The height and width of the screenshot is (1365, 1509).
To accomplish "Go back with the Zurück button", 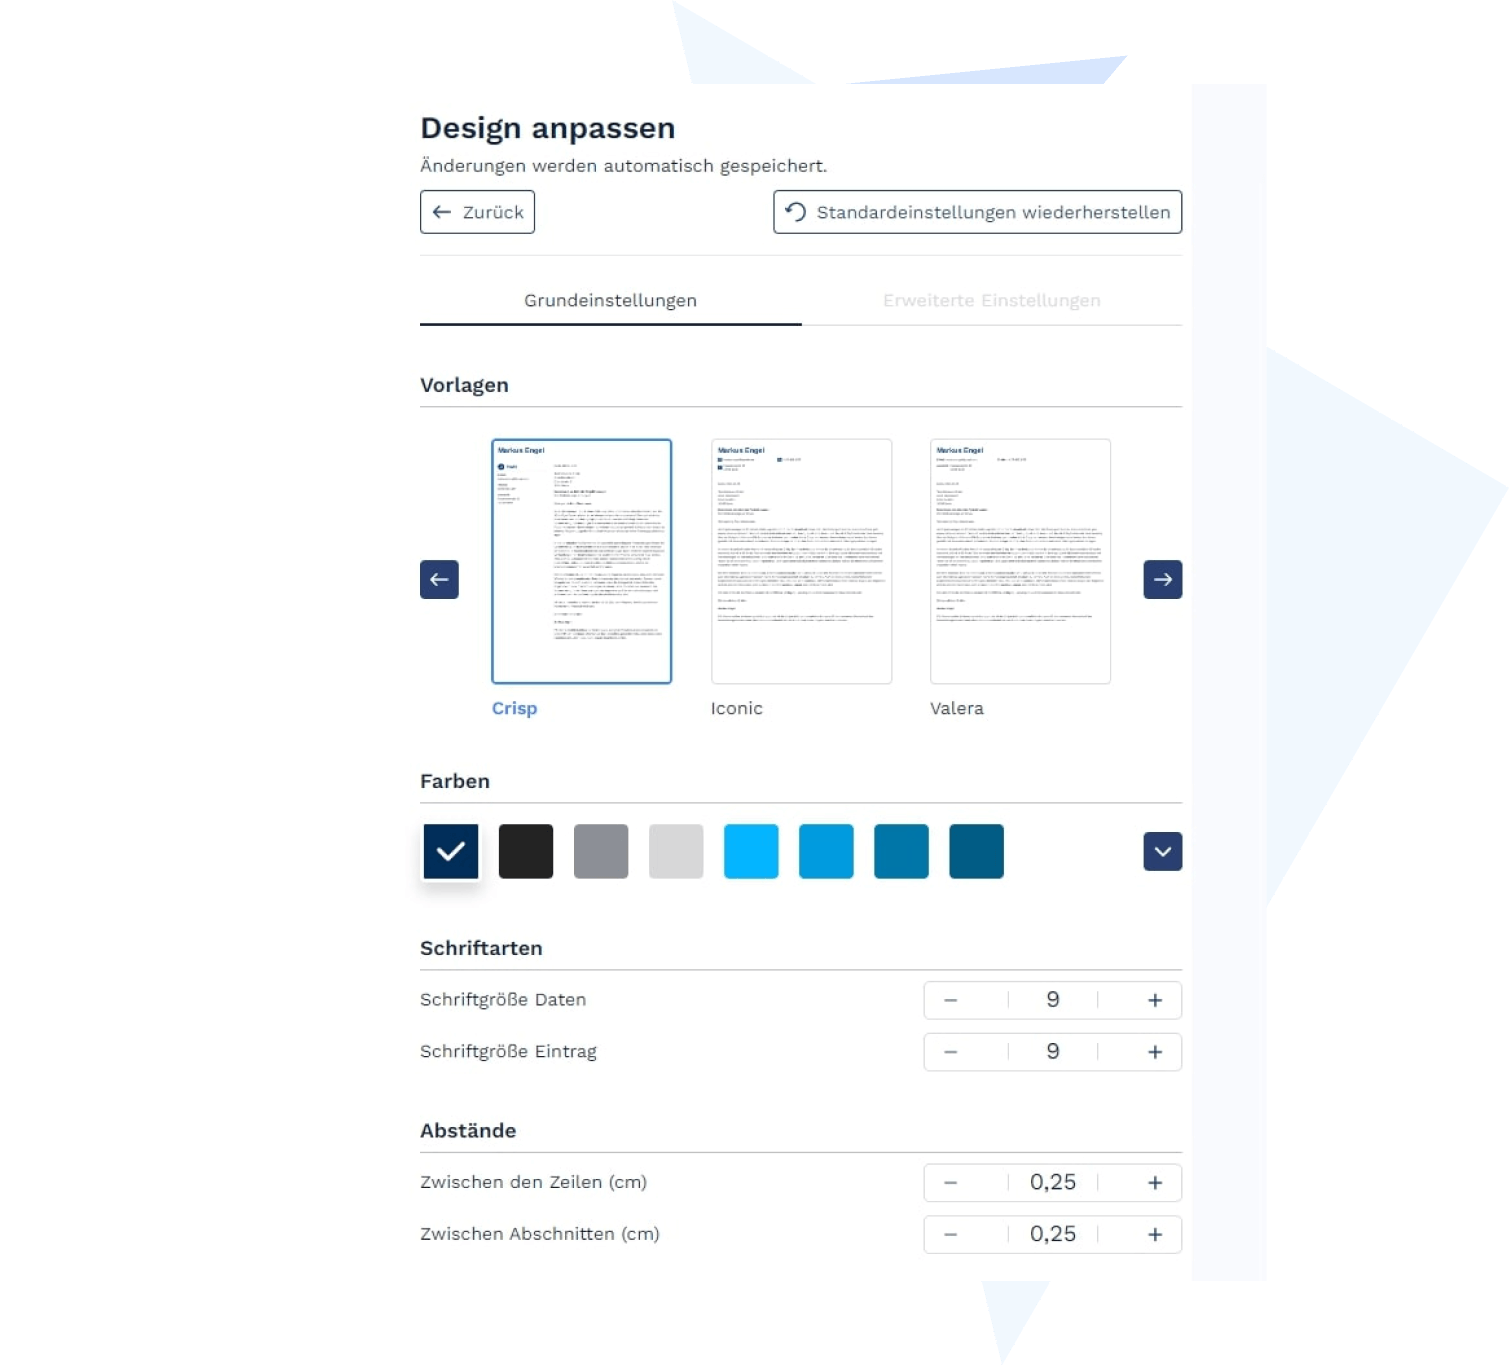I will 477,212.
